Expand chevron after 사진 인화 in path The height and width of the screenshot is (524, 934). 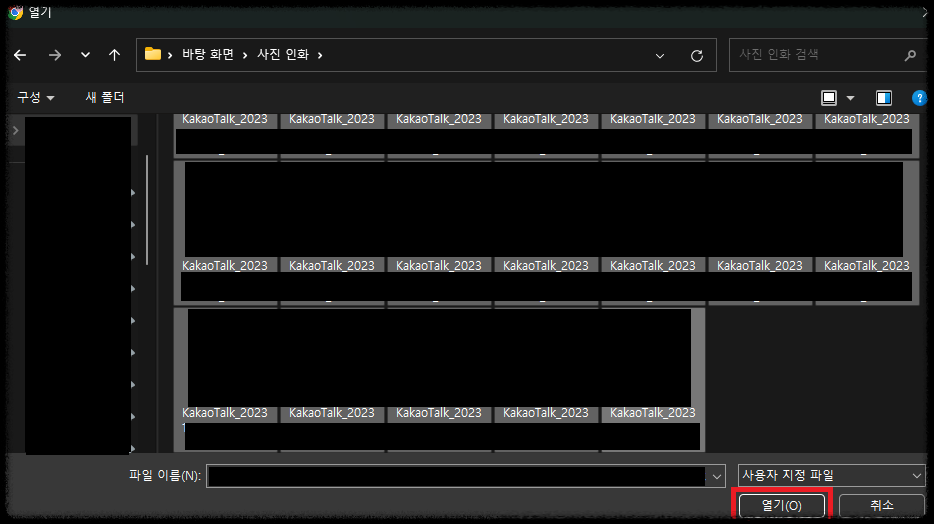(x=320, y=55)
